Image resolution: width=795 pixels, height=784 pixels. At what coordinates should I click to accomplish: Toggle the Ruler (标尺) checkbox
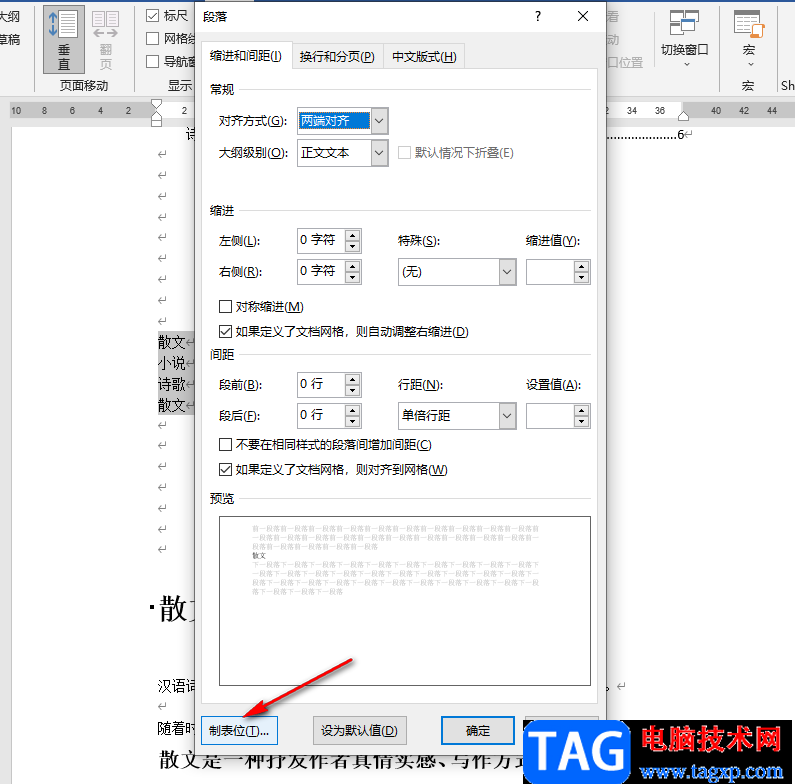coord(153,16)
